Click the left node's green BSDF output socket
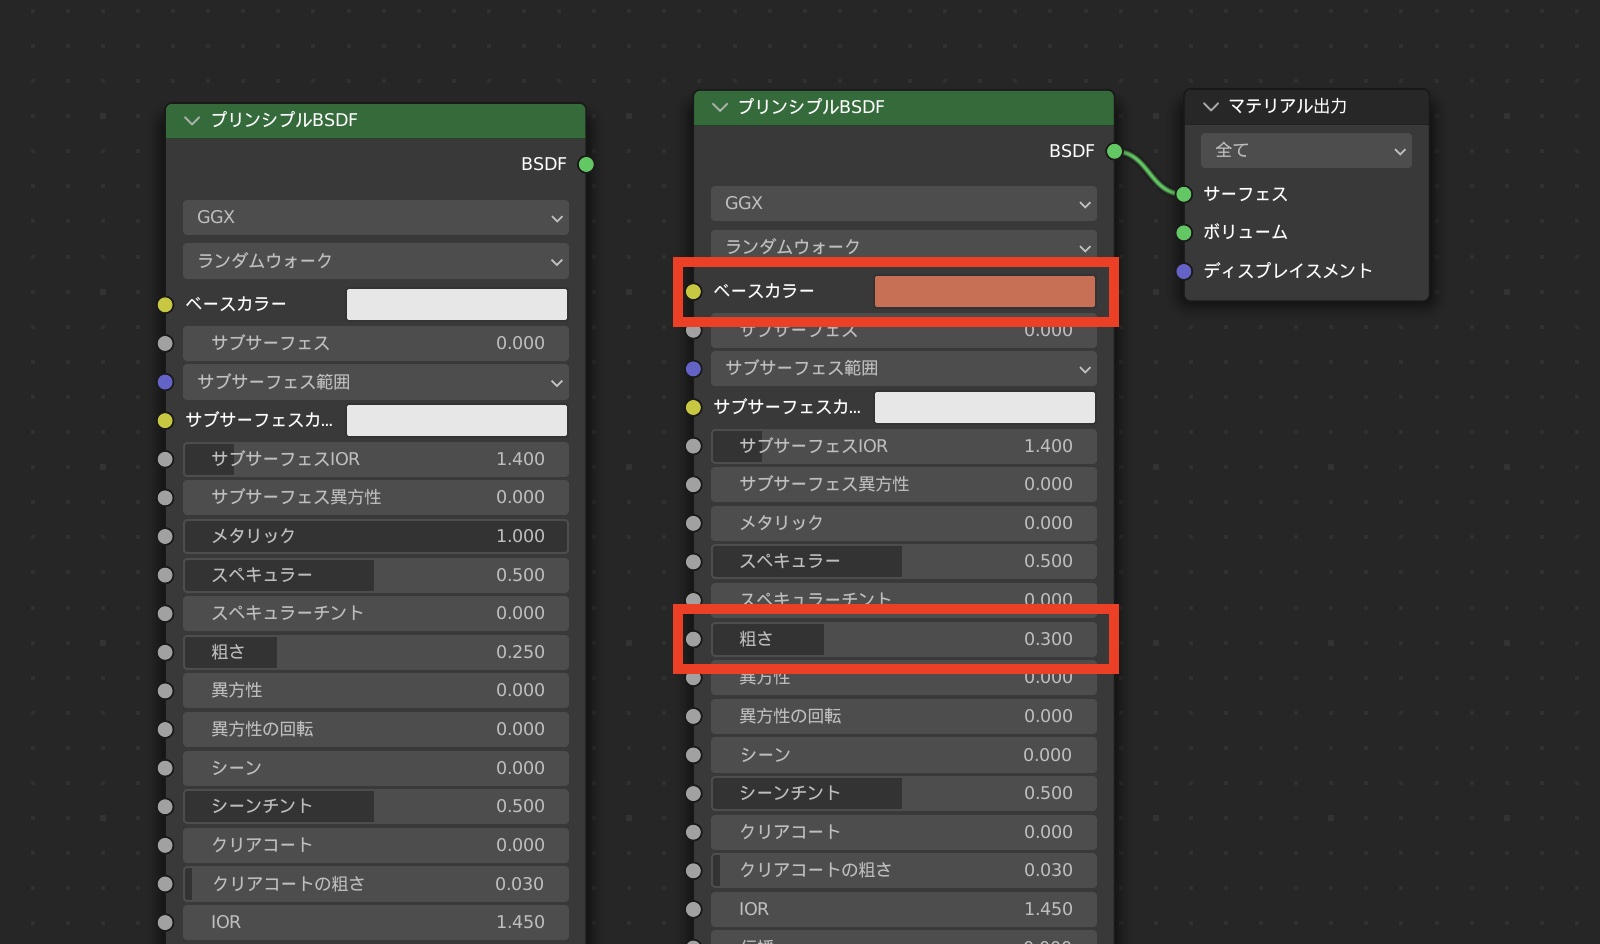Image resolution: width=1600 pixels, height=944 pixels. click(586, 164)
